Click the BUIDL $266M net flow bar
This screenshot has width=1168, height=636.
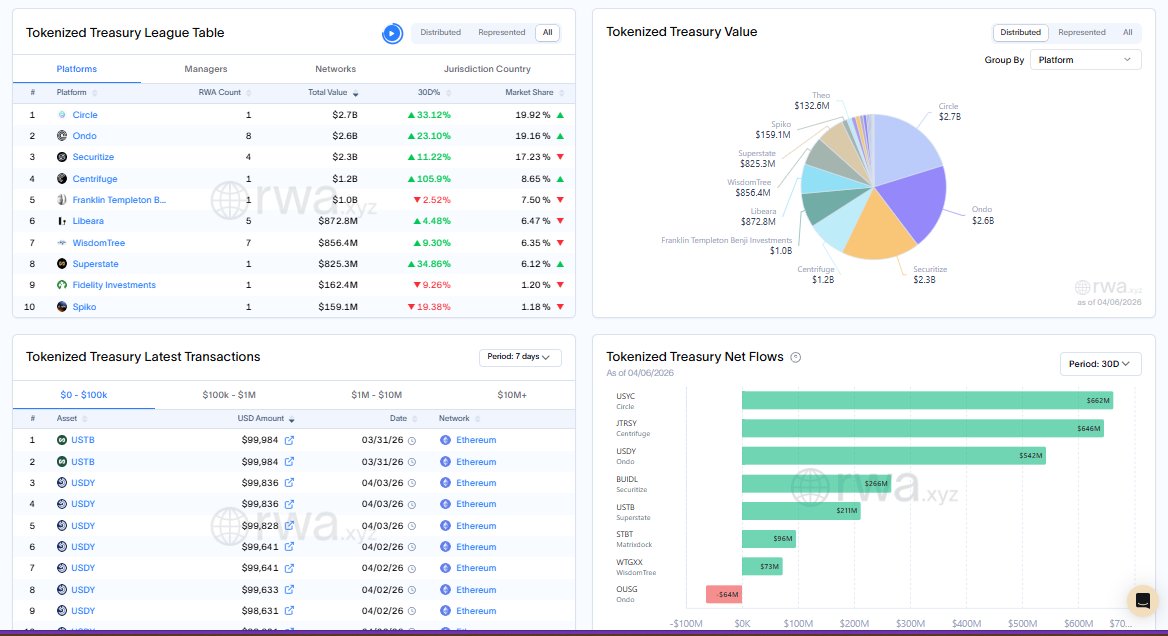click(816, 483)
